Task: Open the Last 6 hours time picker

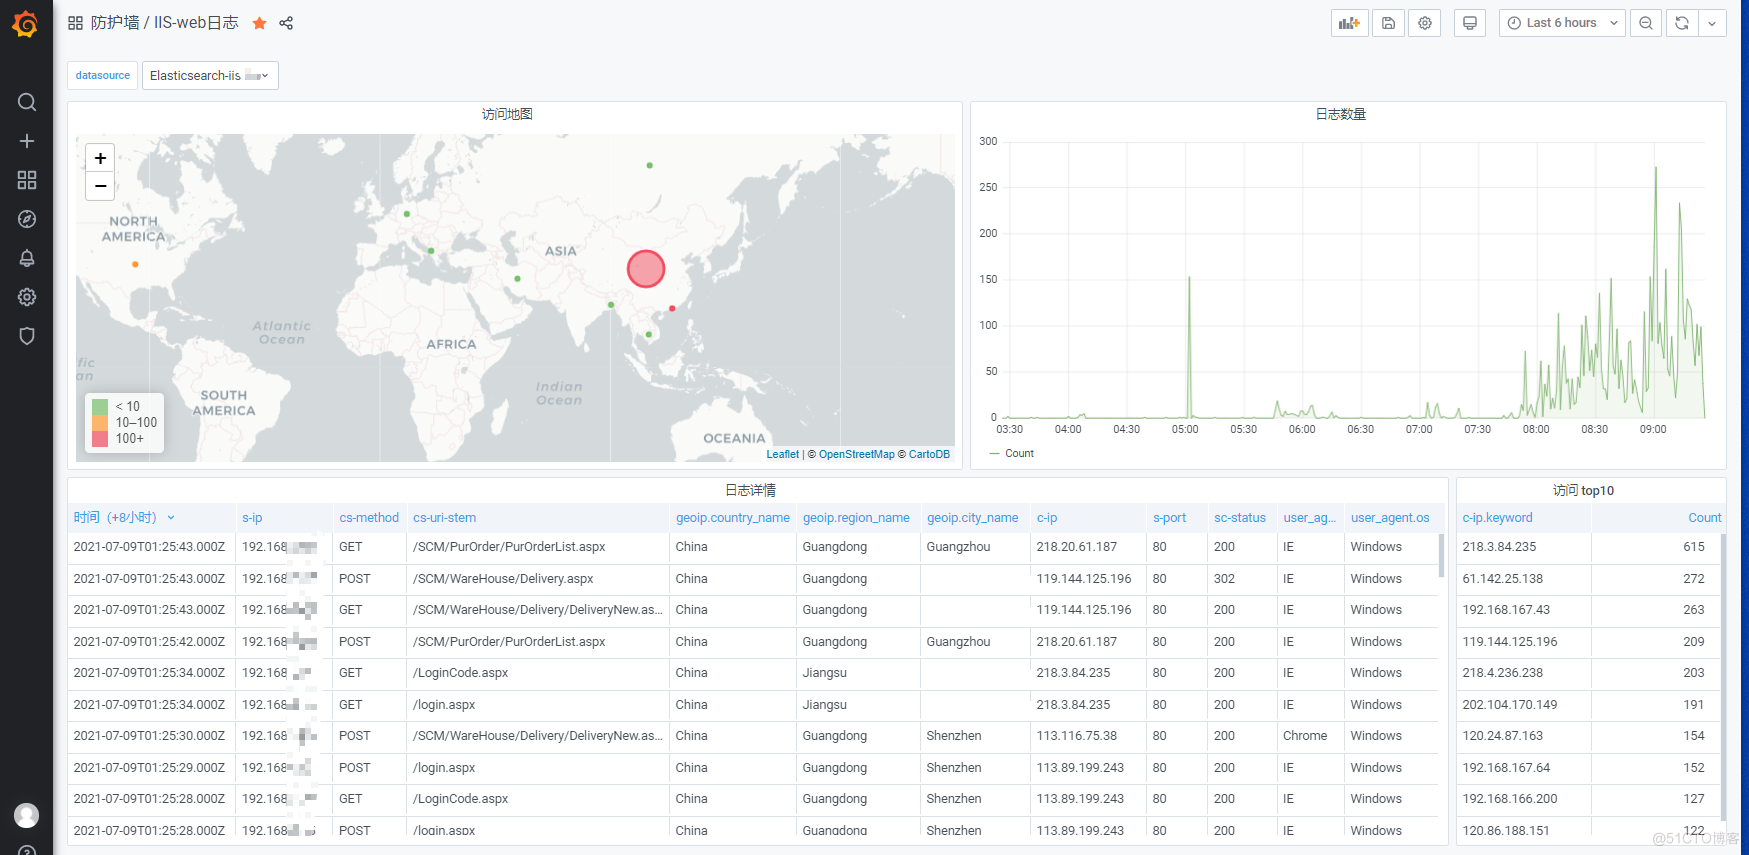Action: point(1562,23)
